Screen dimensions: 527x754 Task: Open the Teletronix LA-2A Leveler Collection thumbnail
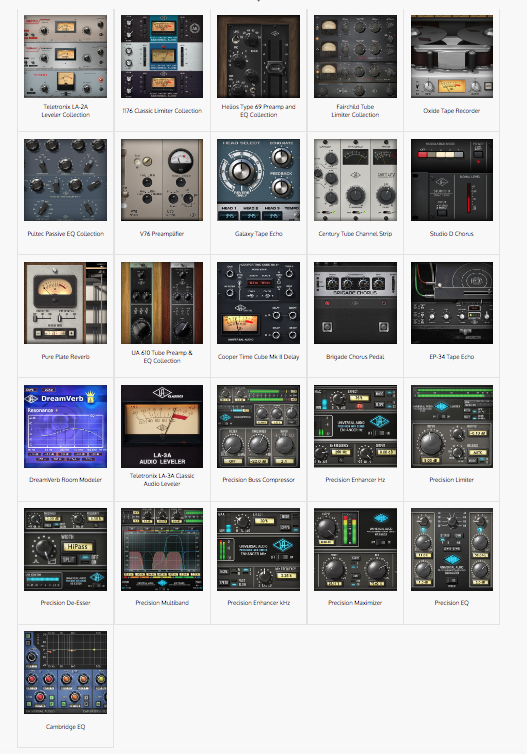[65, 56]
